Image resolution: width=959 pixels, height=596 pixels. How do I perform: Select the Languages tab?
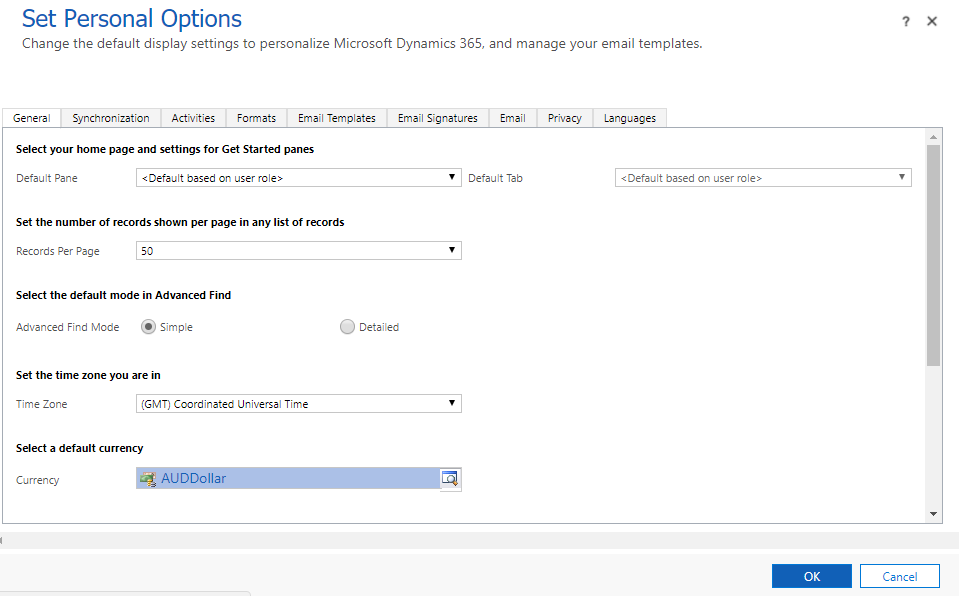coord(630,118)
